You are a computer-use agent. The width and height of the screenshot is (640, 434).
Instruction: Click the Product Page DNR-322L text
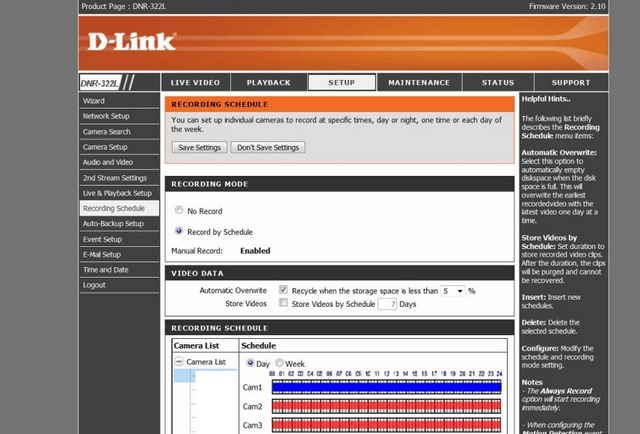click(124, 6)
